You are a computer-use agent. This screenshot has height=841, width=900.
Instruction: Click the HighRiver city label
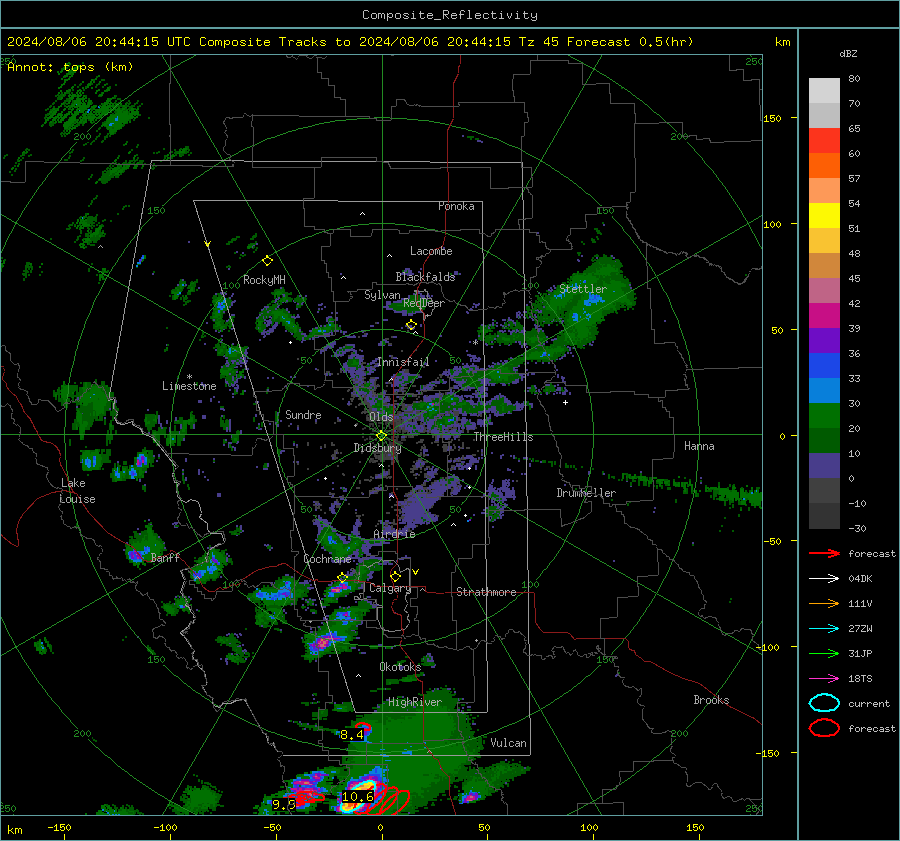coord(415,702)
